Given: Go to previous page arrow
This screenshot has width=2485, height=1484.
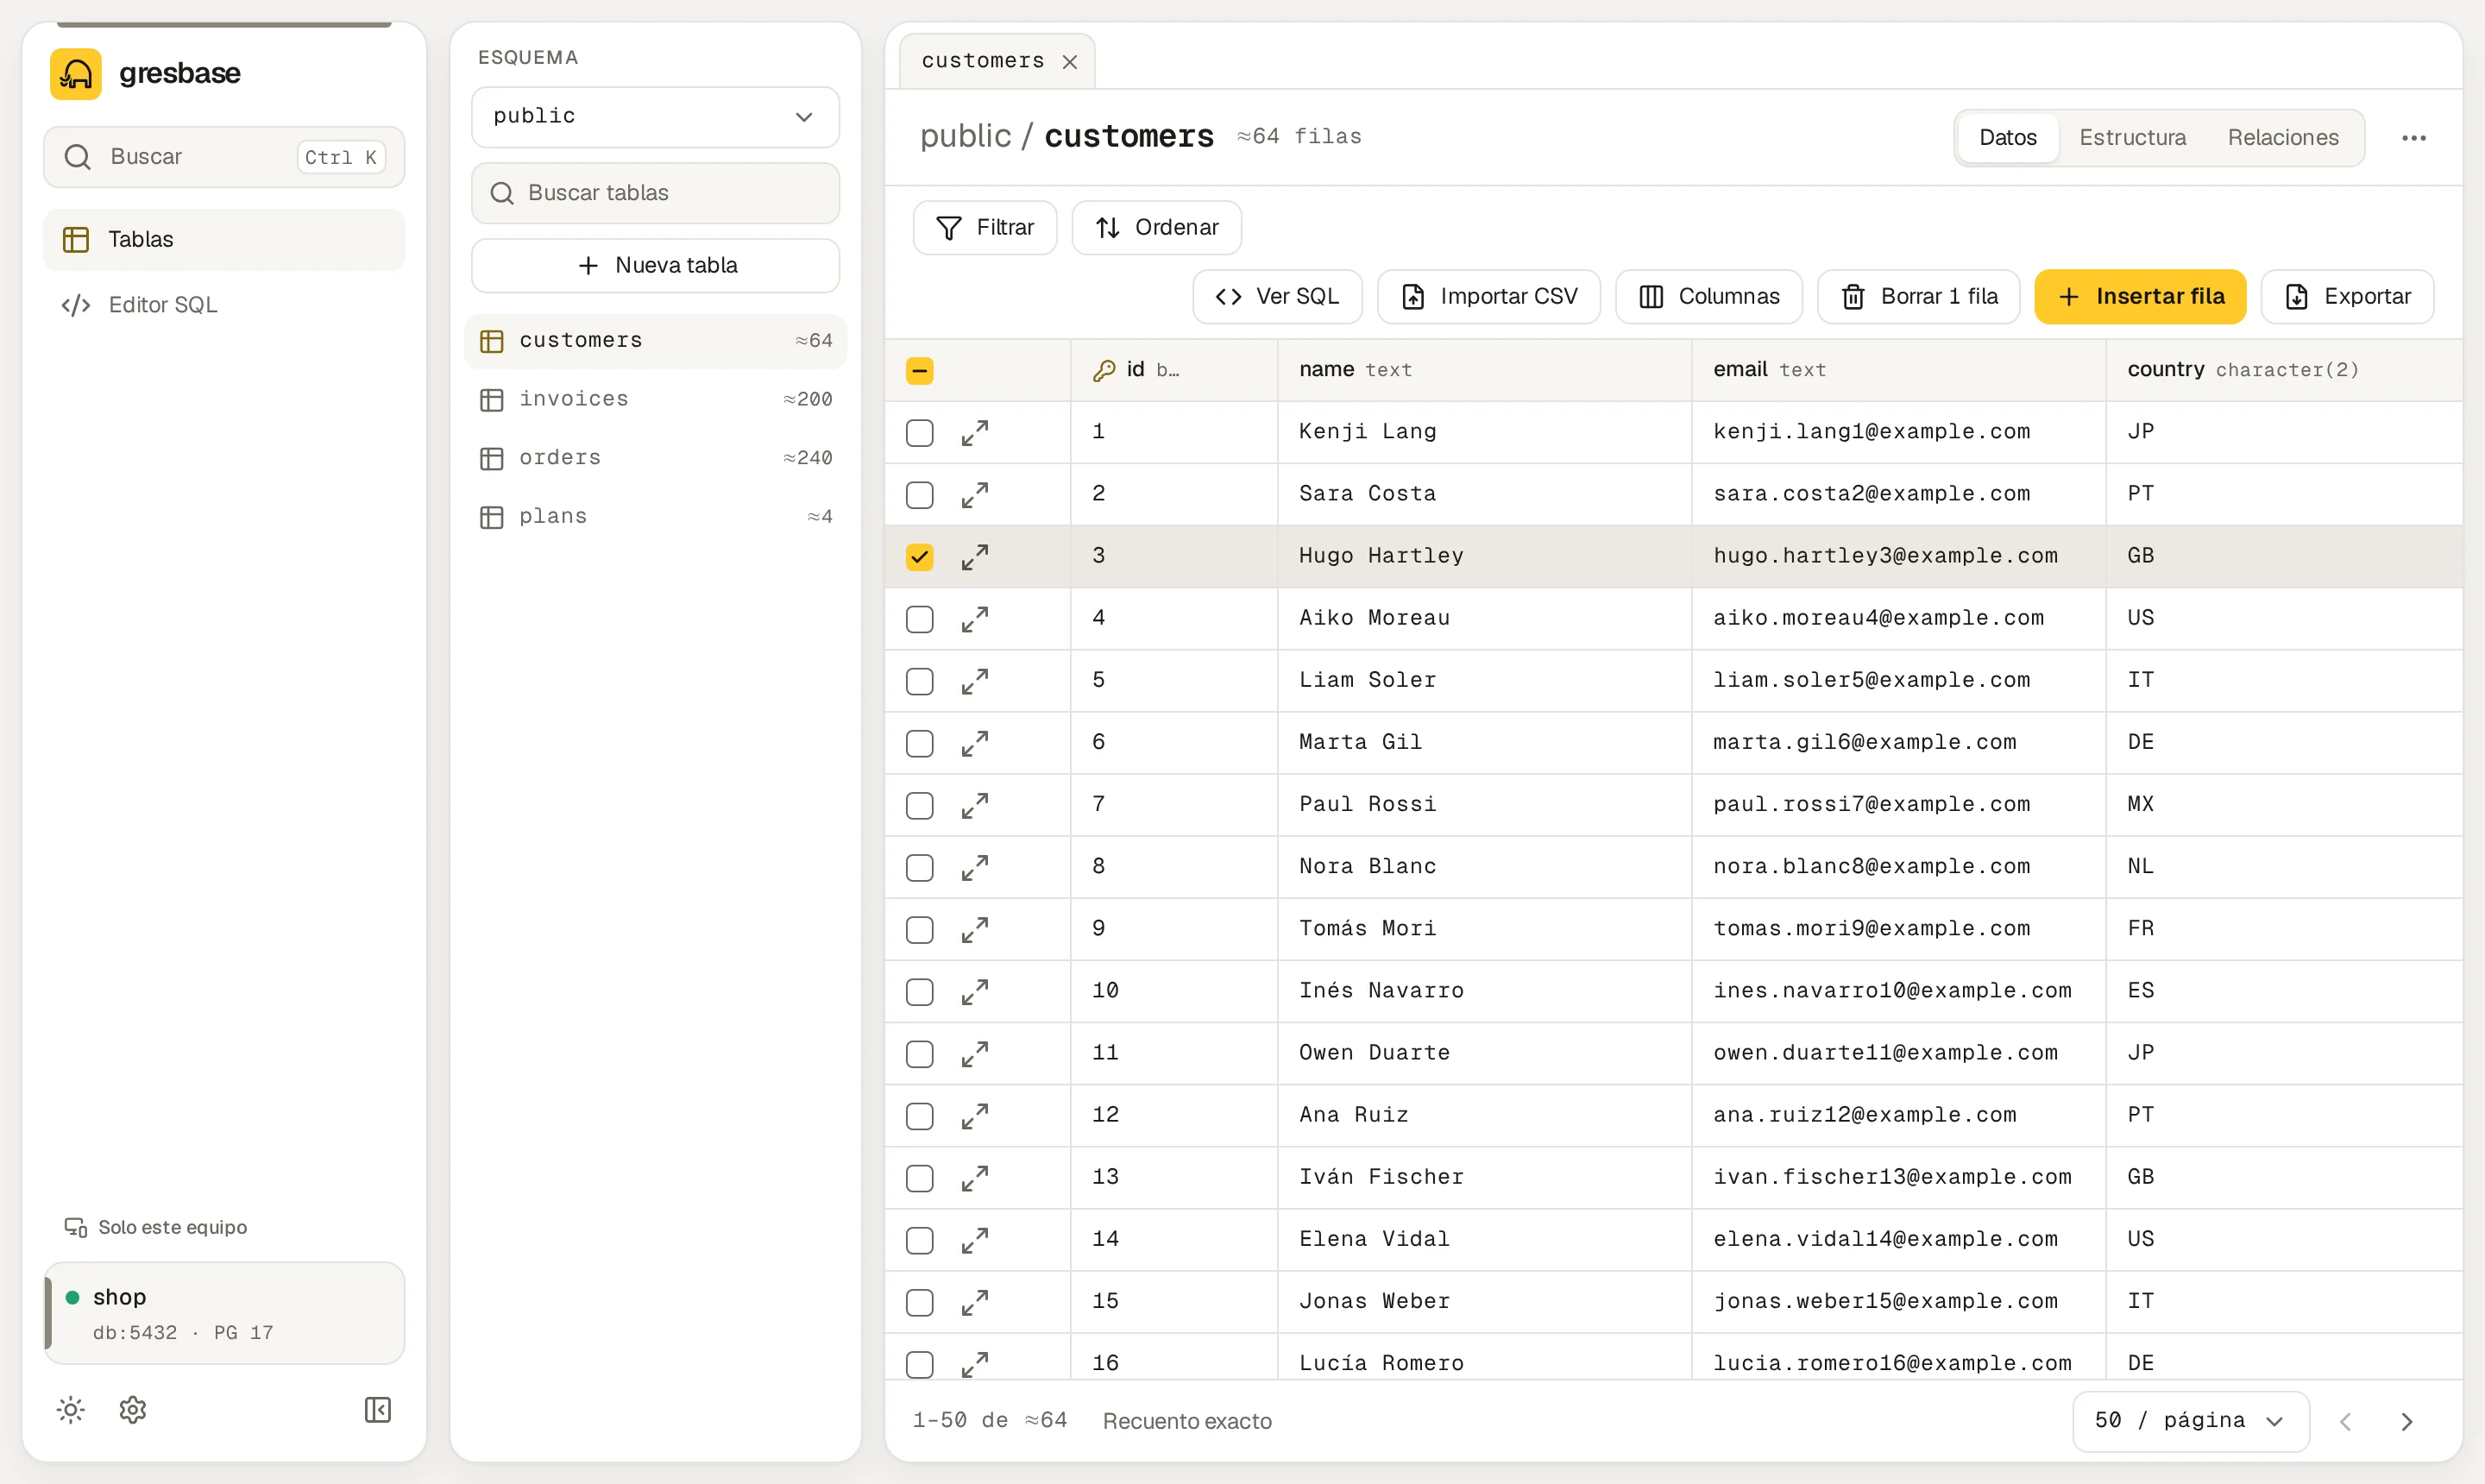Looking at the screenshot, I should pos(2345,1421).
